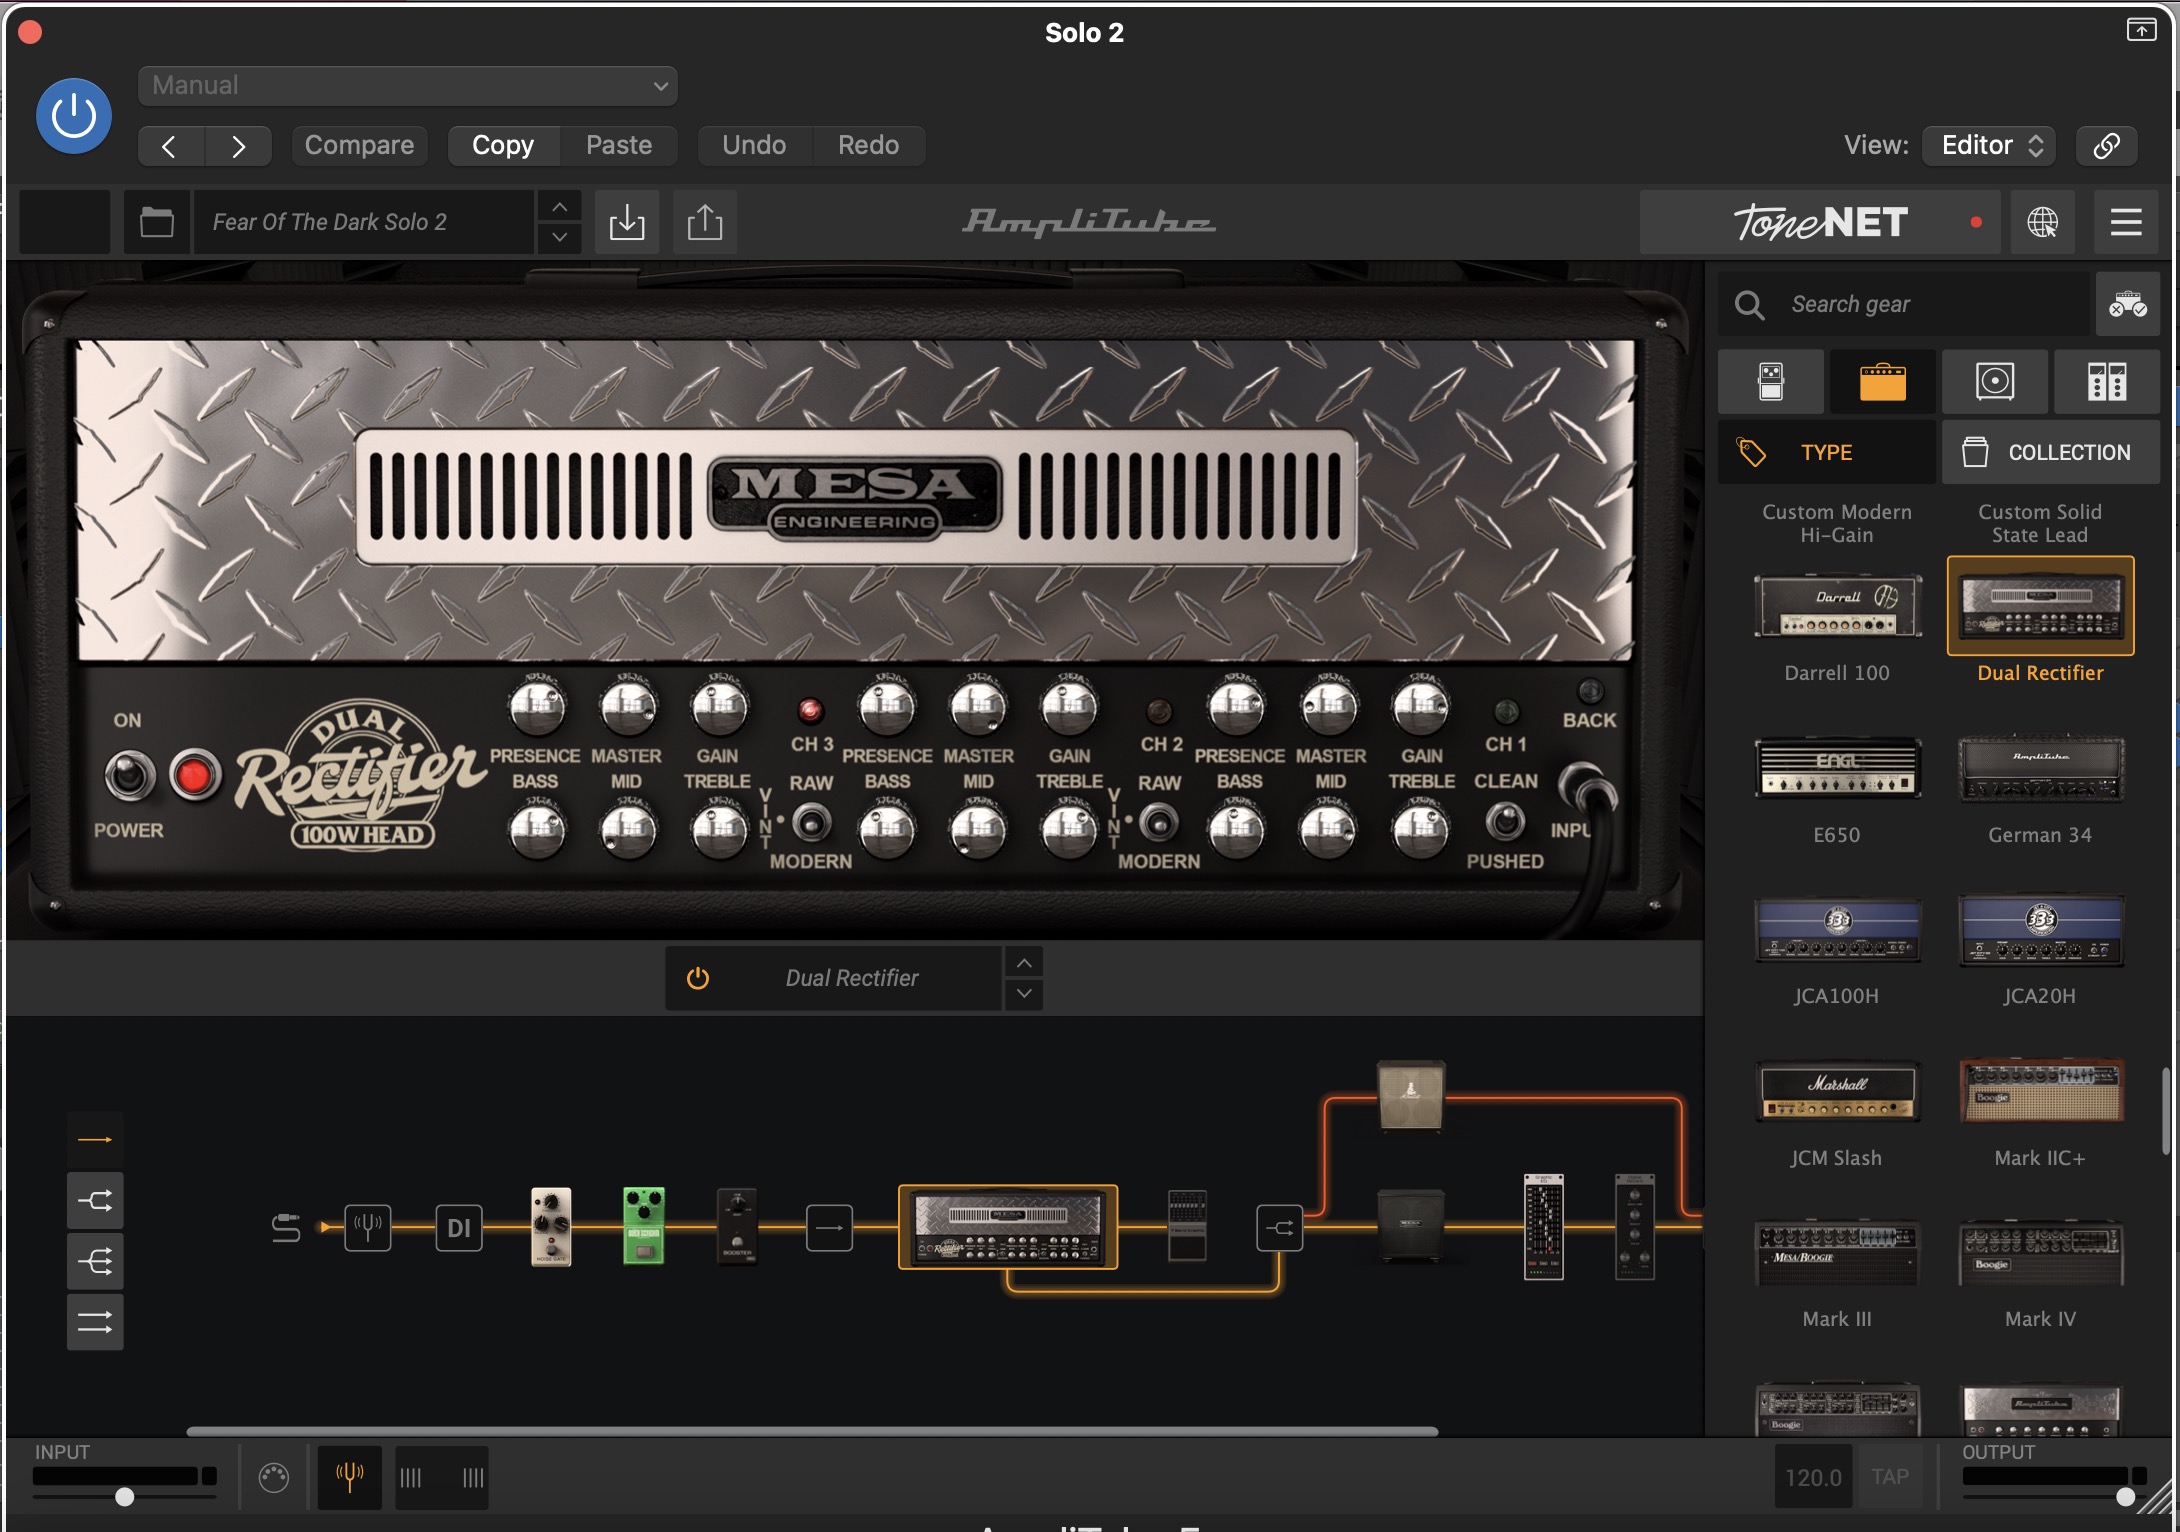Toggle the plugin bypass power button
Screen dimensions: 2180x1532
[73, 116]
